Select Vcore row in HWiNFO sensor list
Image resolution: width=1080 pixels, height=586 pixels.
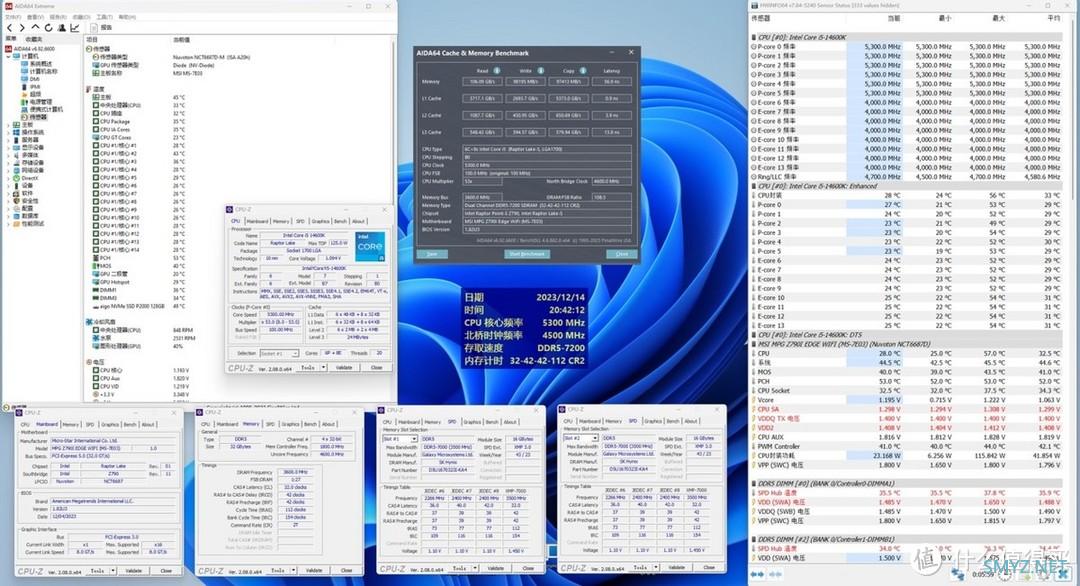pyautogui.click(x=906, y=399)
